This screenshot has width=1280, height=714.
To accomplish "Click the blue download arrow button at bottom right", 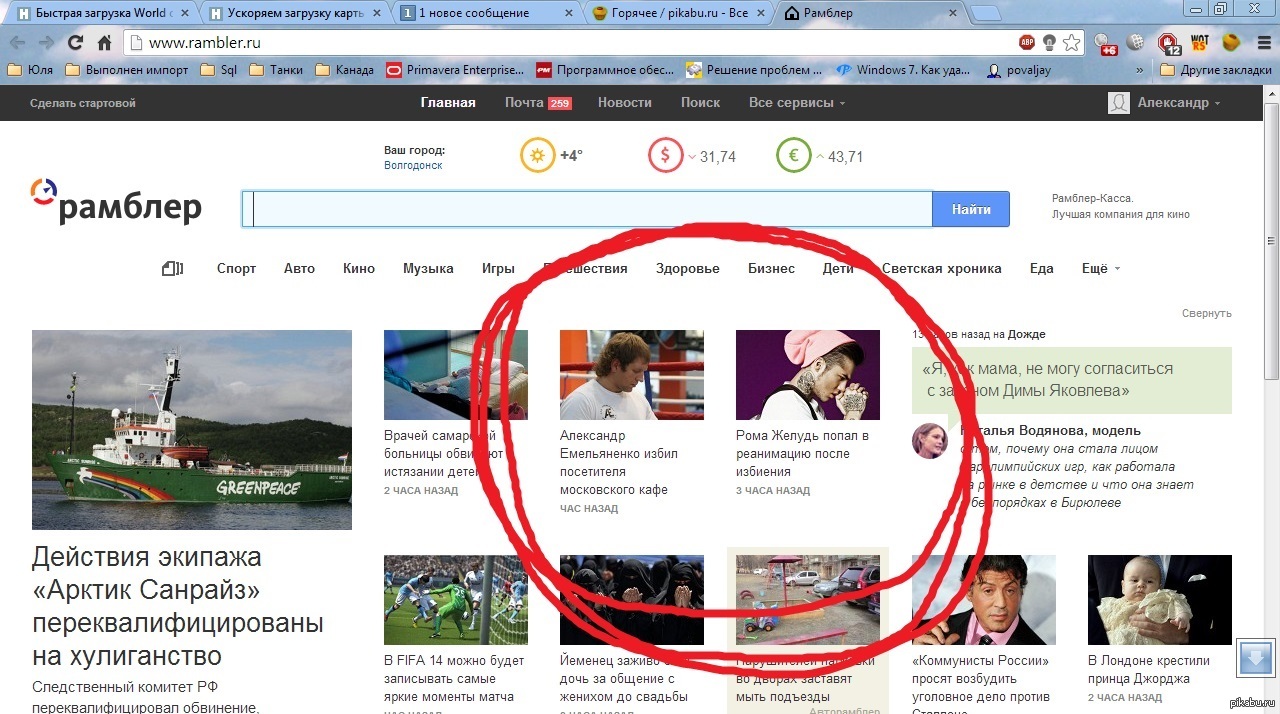I will tap(1255, 657).
